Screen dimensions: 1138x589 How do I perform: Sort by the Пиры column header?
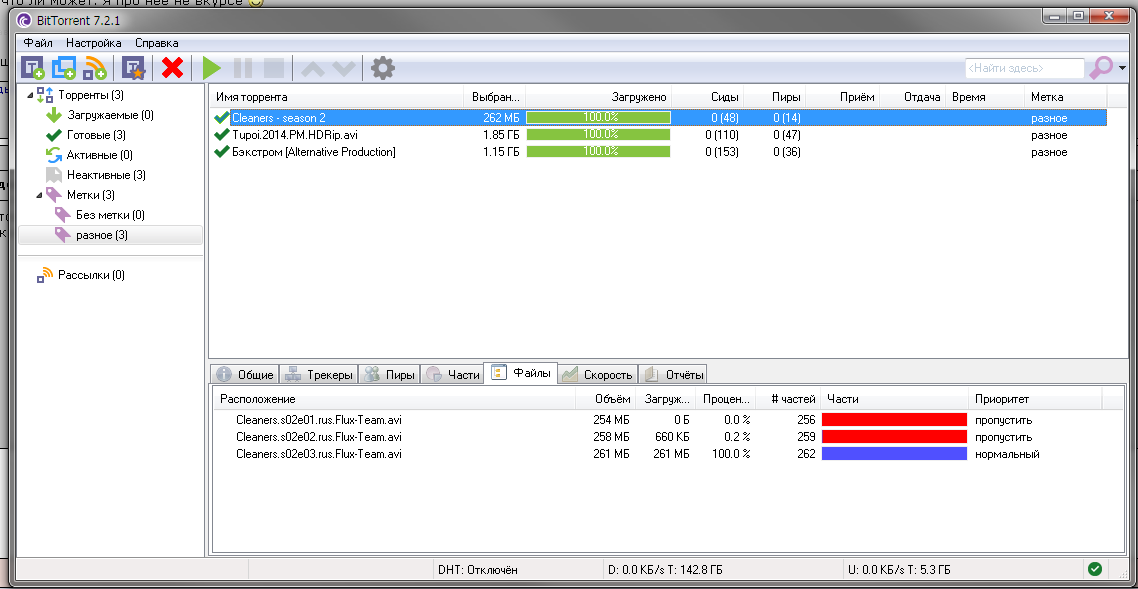coord(775,97)
